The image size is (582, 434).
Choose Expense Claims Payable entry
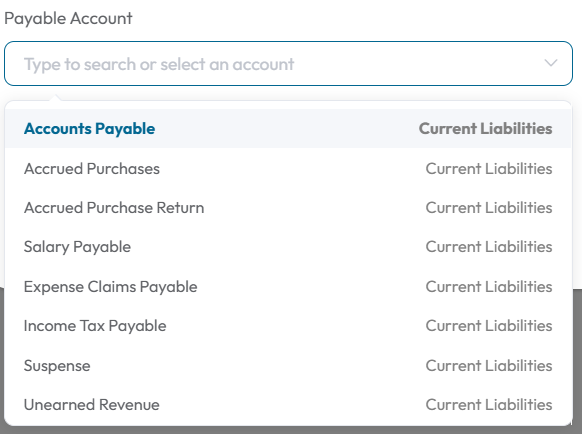point(288,287)
